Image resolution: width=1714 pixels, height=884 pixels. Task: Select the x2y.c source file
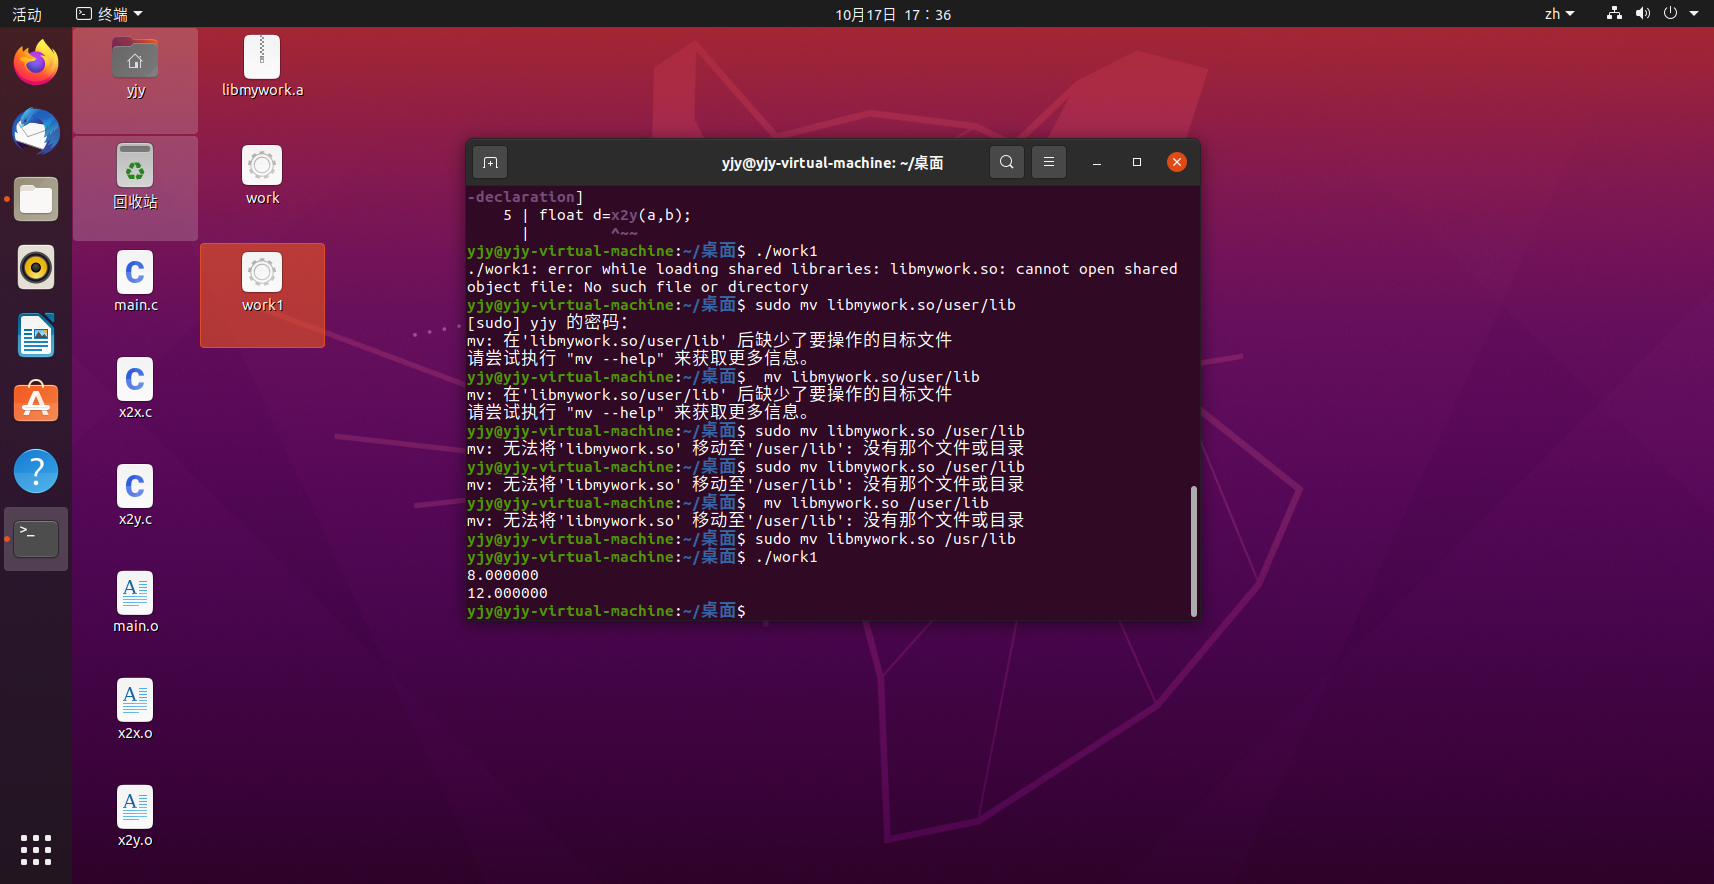pyautogui.click(x=135, y=496)
